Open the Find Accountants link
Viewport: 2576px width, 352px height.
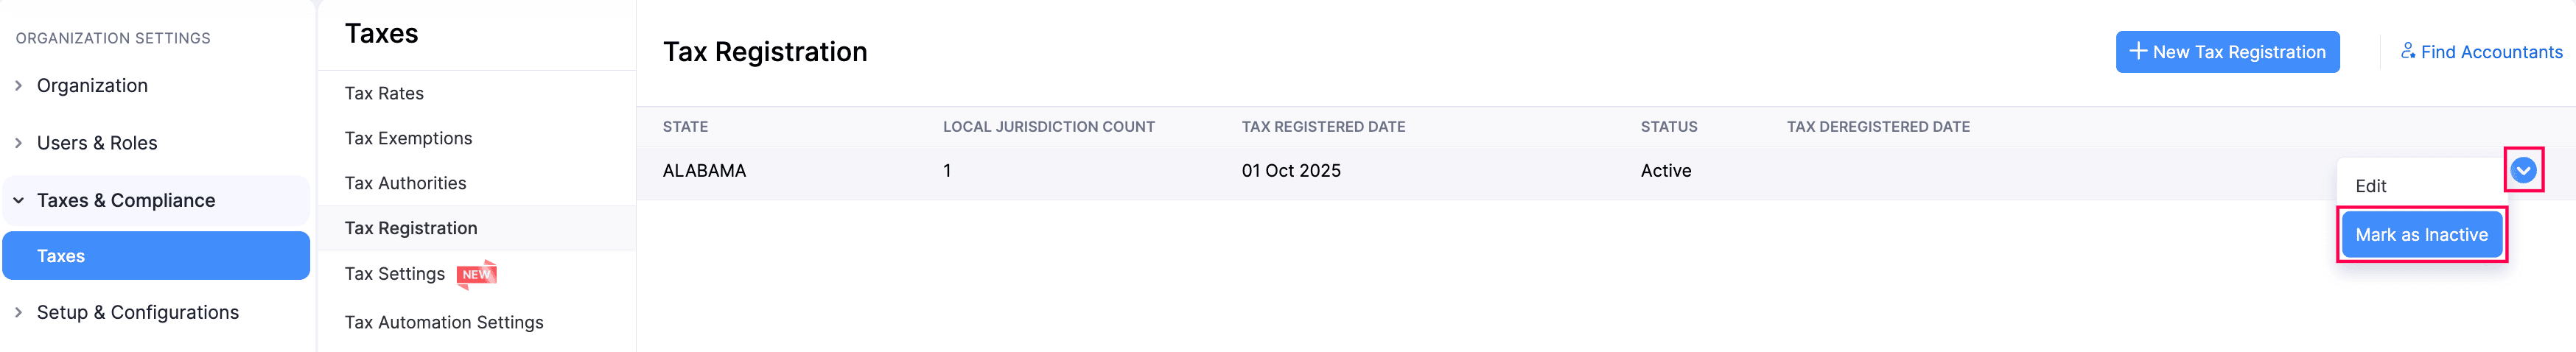pos(2491,52)
